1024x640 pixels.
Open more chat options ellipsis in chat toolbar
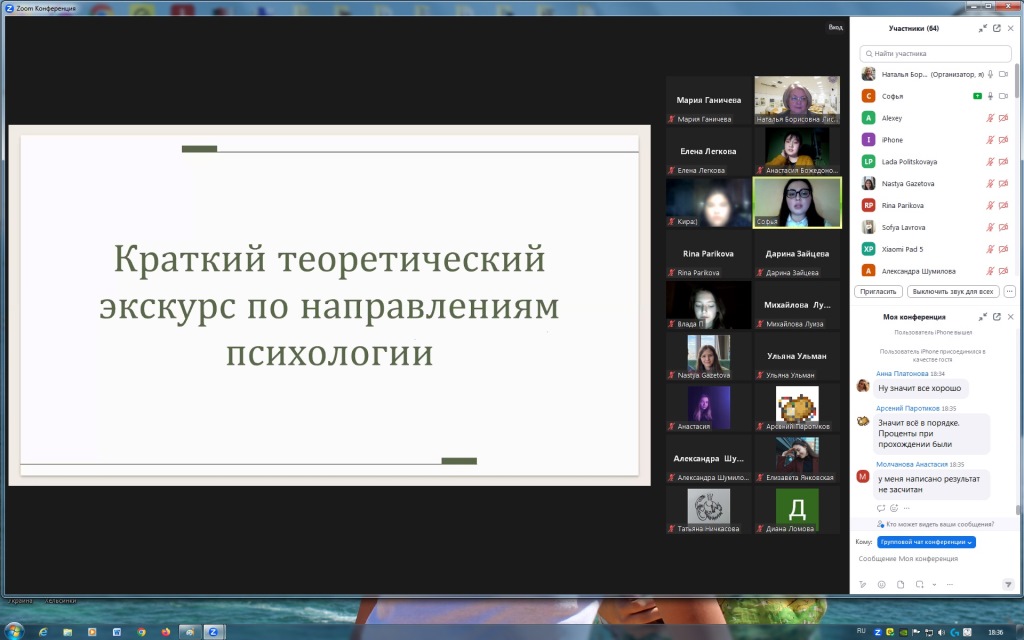[x=950, y=584]
